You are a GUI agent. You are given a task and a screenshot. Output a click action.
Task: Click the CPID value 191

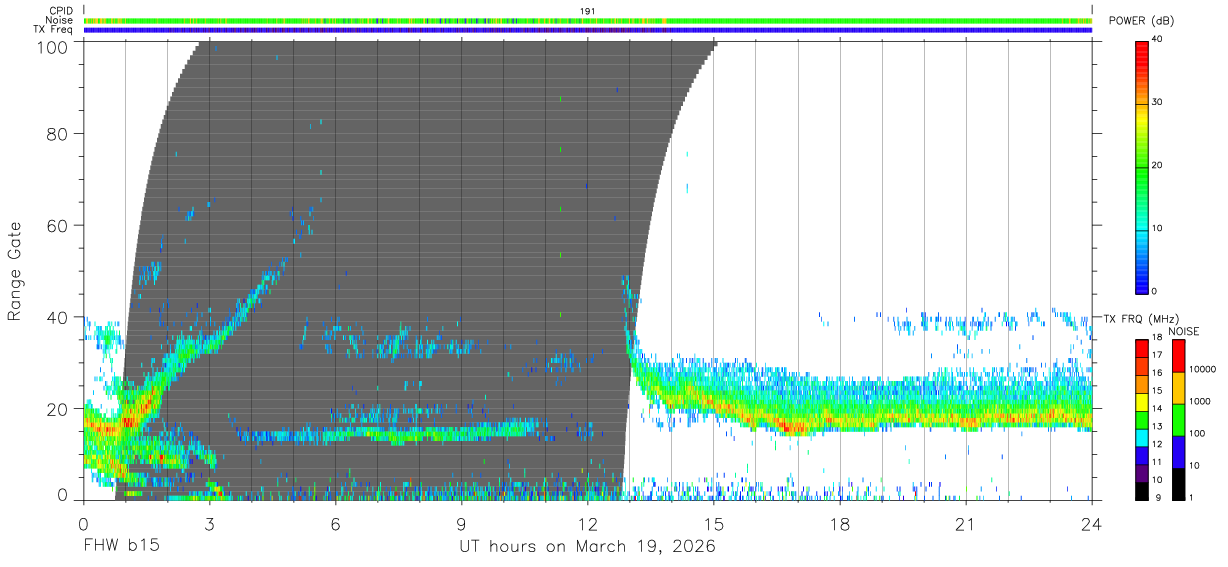(x=588, y=11)
